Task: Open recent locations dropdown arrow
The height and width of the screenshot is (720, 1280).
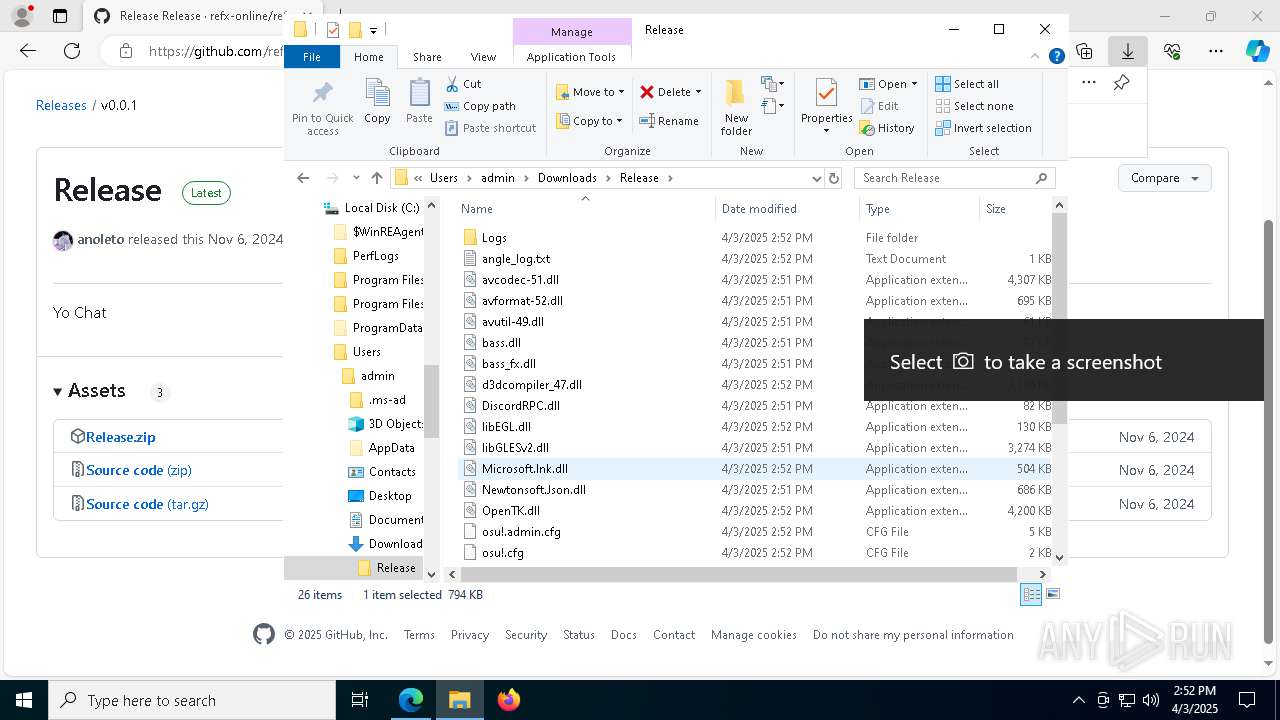Action: (x=356, y=178)
